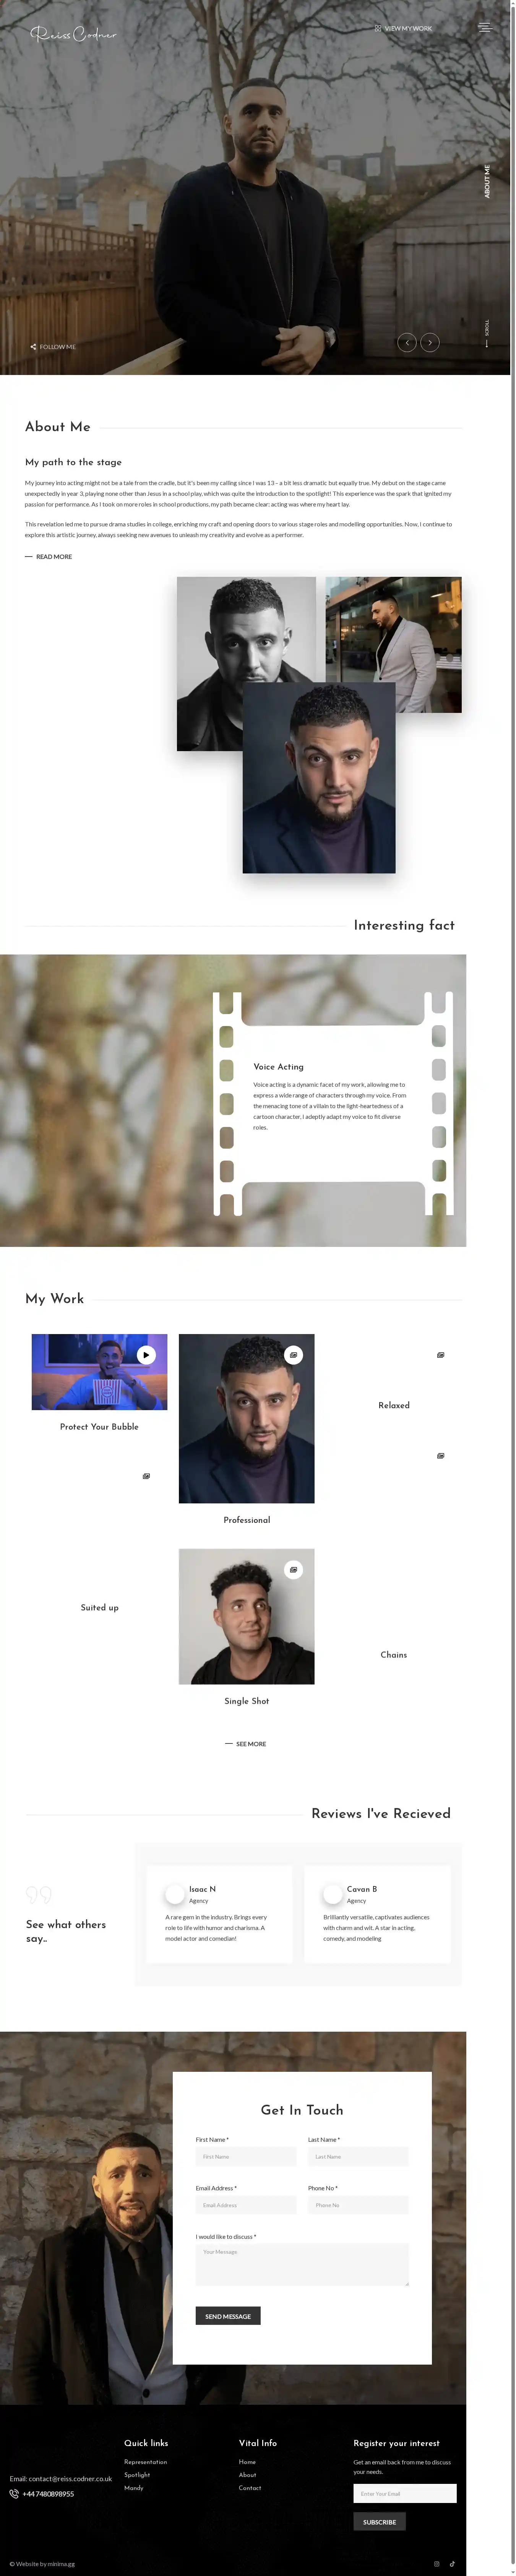The image size is (516, 2576).
Task: Click the About Me side scroll marker
Action: tap(487, 181)
